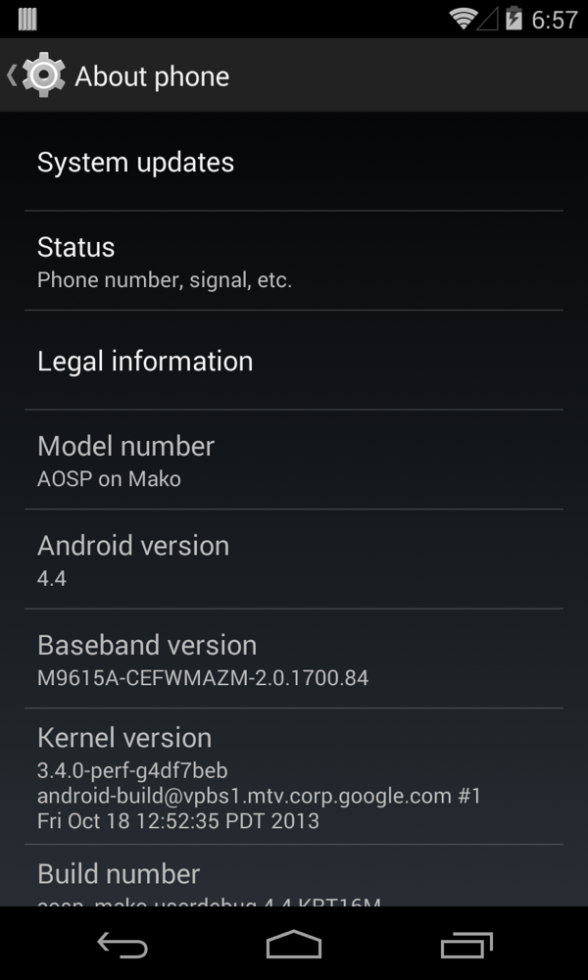588x980 pixels.
Task: Select the Baseband version row
Action: pos(294,659)
